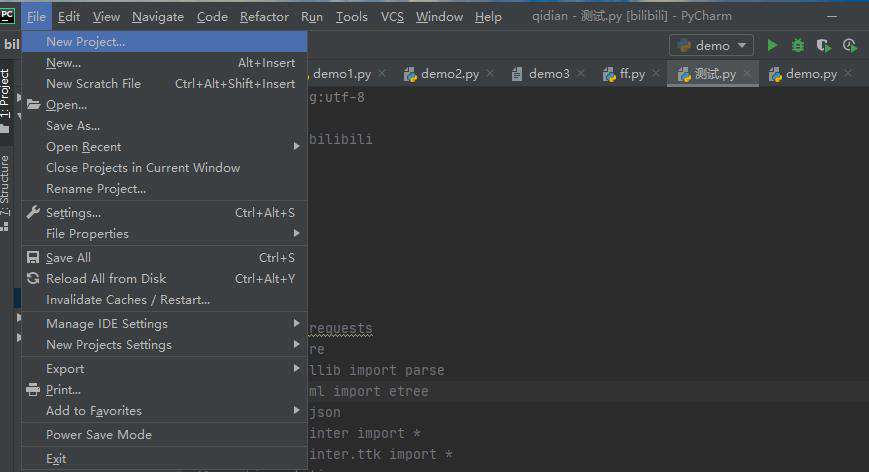Expand the Export submenu
This screenshot has width=869, height=472.
click(x=165, y=368)
